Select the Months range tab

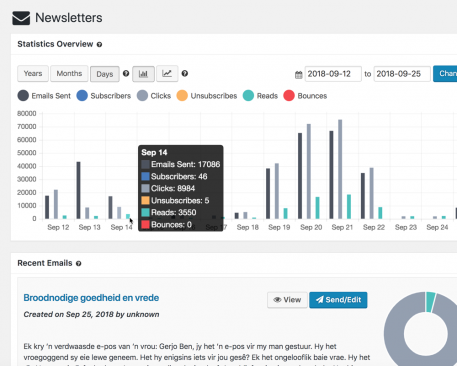click(x=69, y=74)
